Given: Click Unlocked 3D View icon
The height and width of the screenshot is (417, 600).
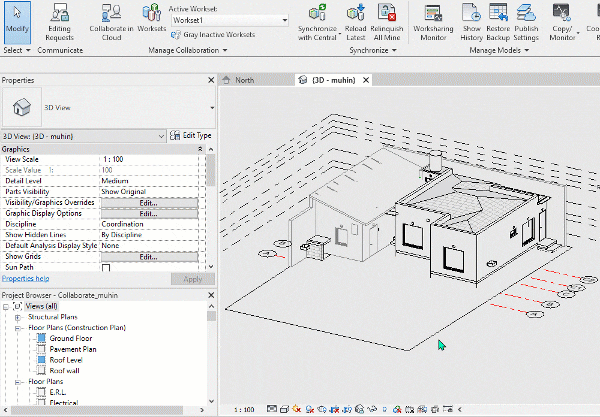Looking at the screenshot, I should point(359,409).
